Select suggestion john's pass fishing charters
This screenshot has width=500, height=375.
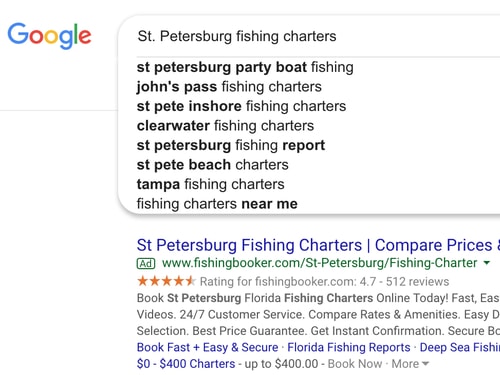coord(229,87)
